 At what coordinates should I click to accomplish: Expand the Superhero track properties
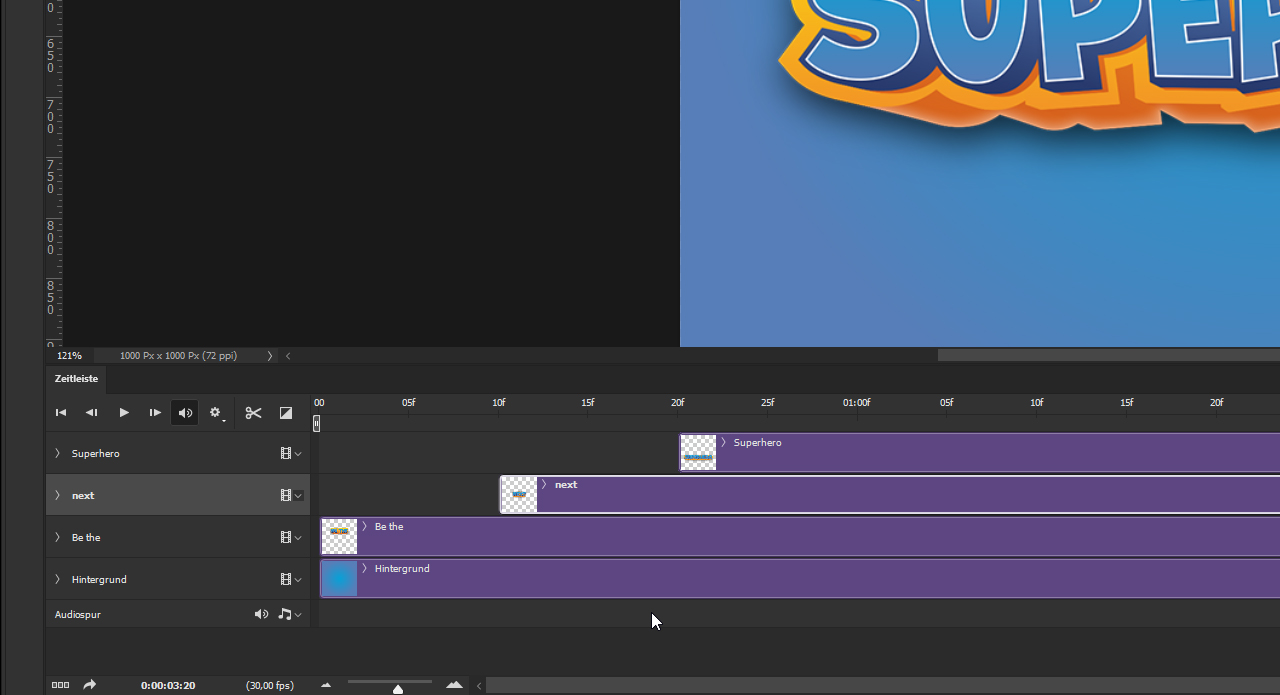pyautogui.click(x=57, y=453)
